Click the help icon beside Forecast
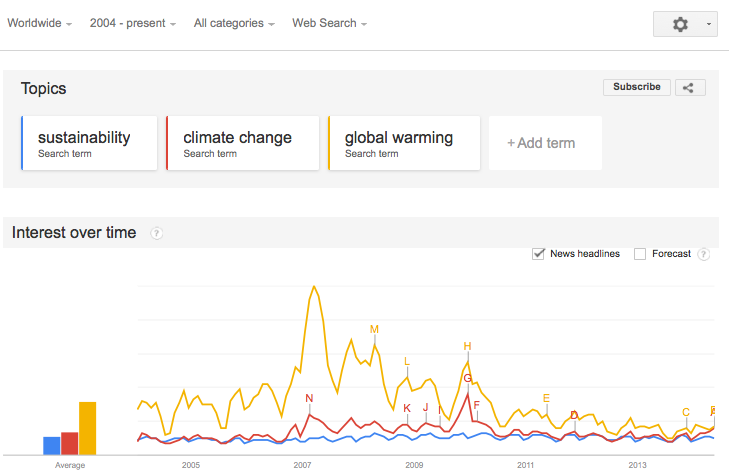This screenshot has width=729, height=473. pos(704,254)
